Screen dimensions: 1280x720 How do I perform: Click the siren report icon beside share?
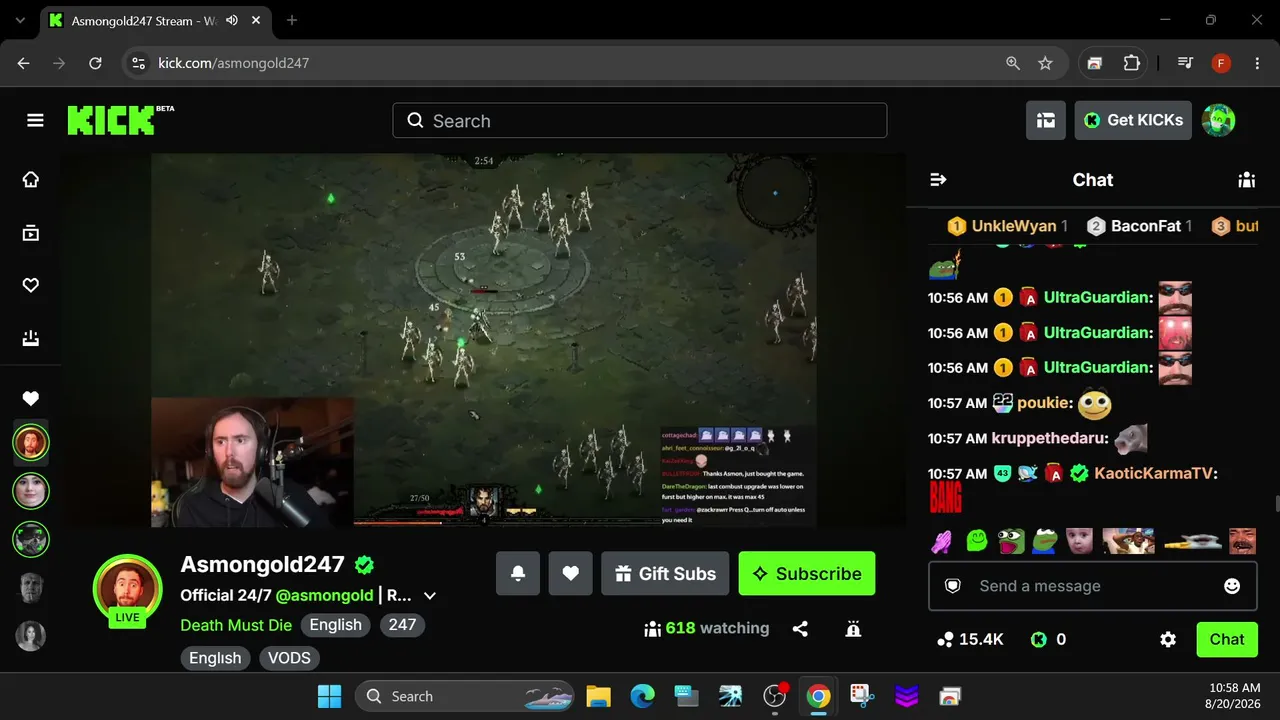click(x=853, y=629)
